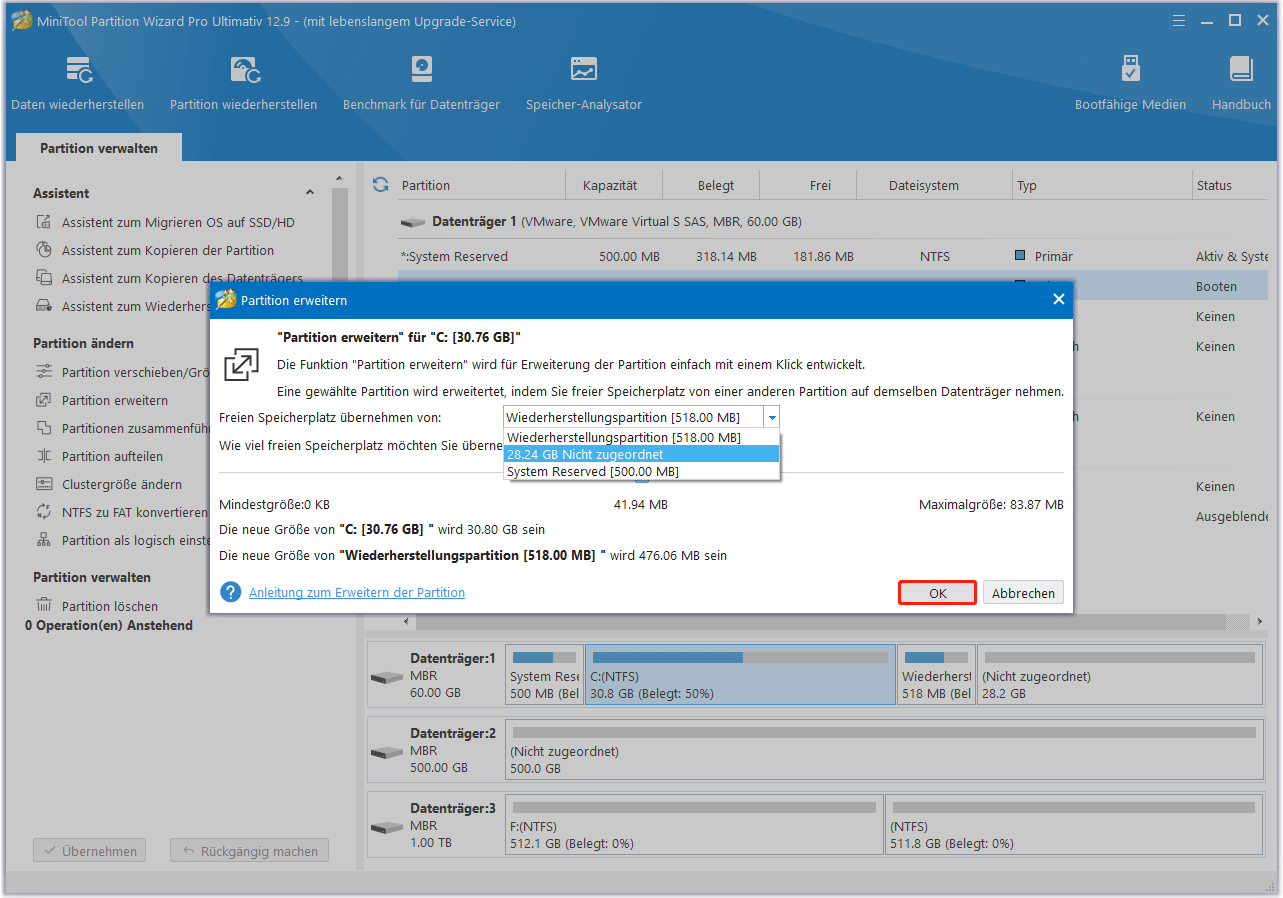Select the Datenträger:1 disk icon in the map

click(386, 677)
